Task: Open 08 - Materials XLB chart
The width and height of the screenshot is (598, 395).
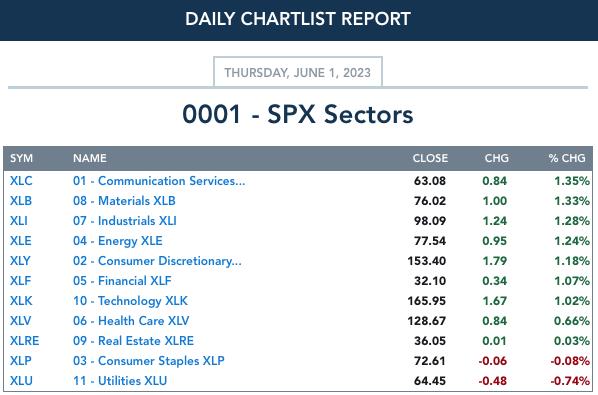Action: 124,201
